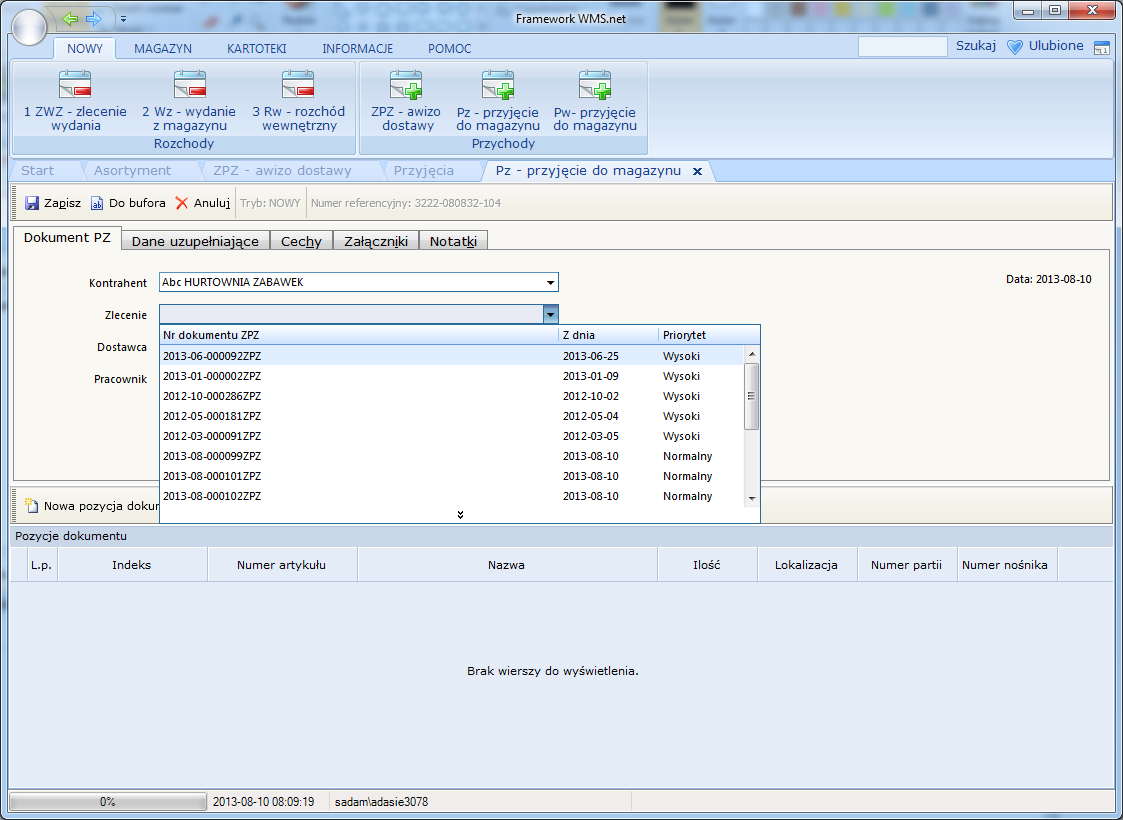This screenshot has width=1123, height=820.
Task: Click the Szukaj search button
Action: pos(975,46)
